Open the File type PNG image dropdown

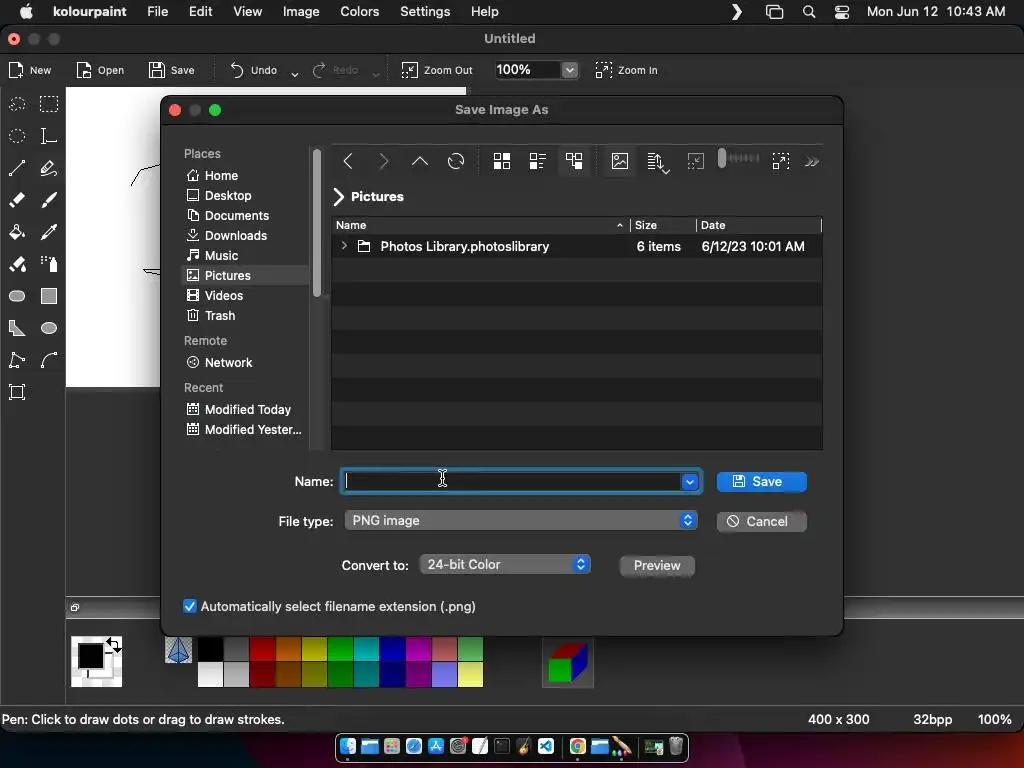click(x=520, y=520)
